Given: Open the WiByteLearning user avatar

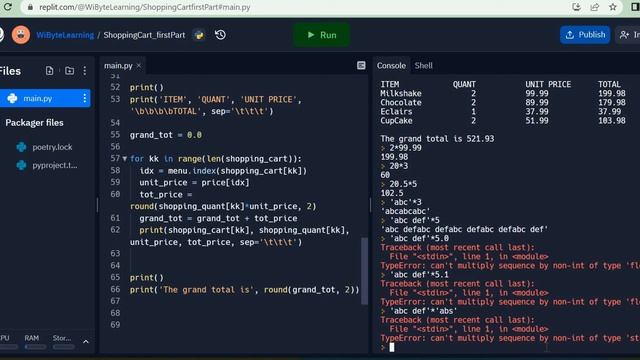Looking at the screenshot, I should point(21,35).
